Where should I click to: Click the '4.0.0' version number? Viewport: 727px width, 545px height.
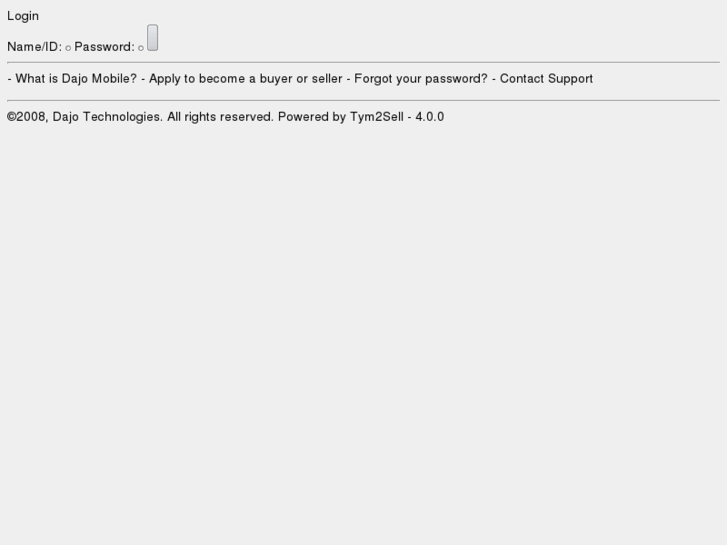430,117
